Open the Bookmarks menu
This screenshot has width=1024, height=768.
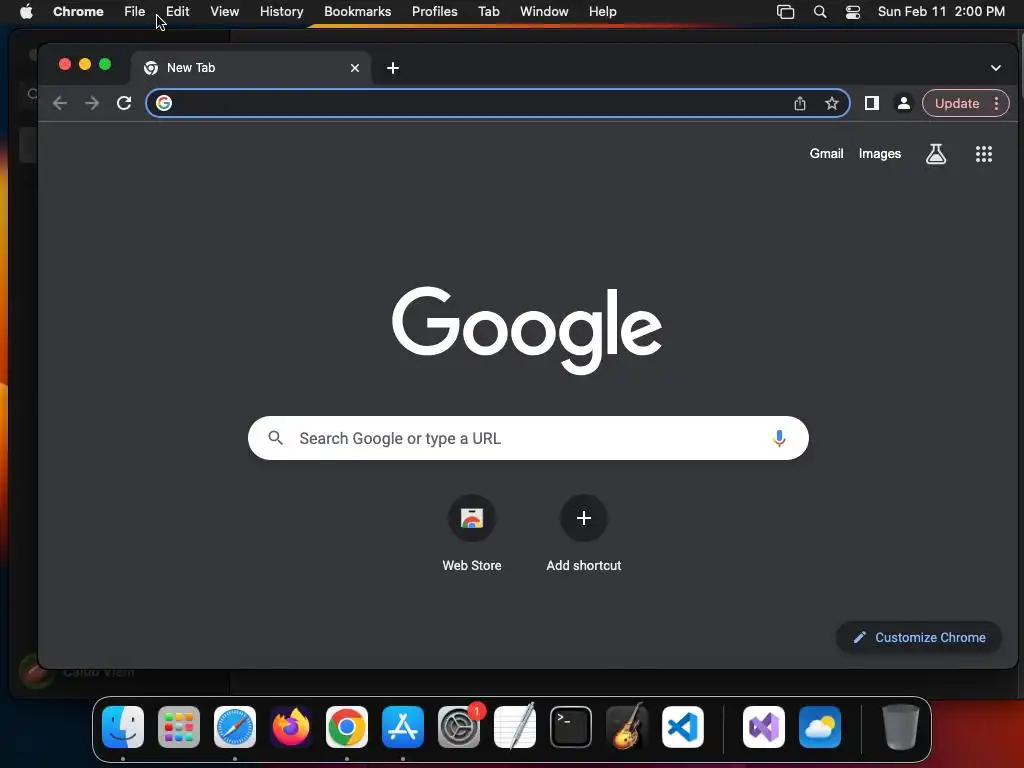coord(357,12)
